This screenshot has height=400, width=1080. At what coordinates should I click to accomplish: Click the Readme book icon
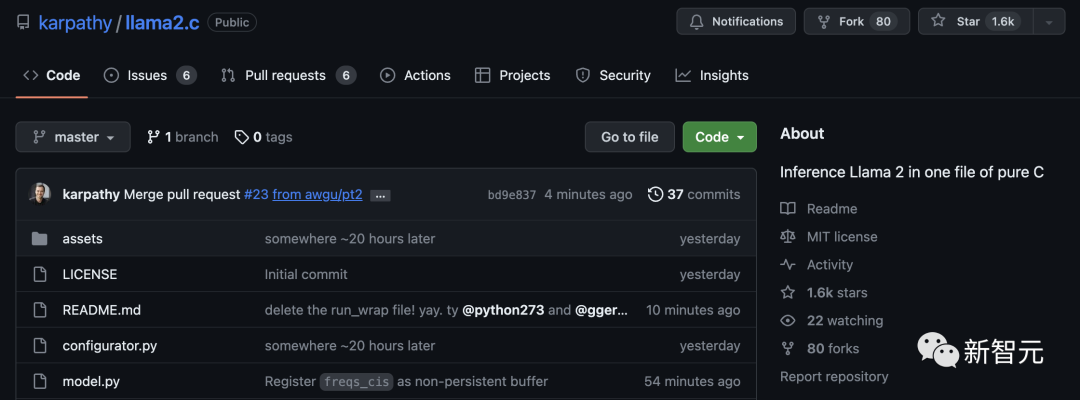[x=788, y=209]
